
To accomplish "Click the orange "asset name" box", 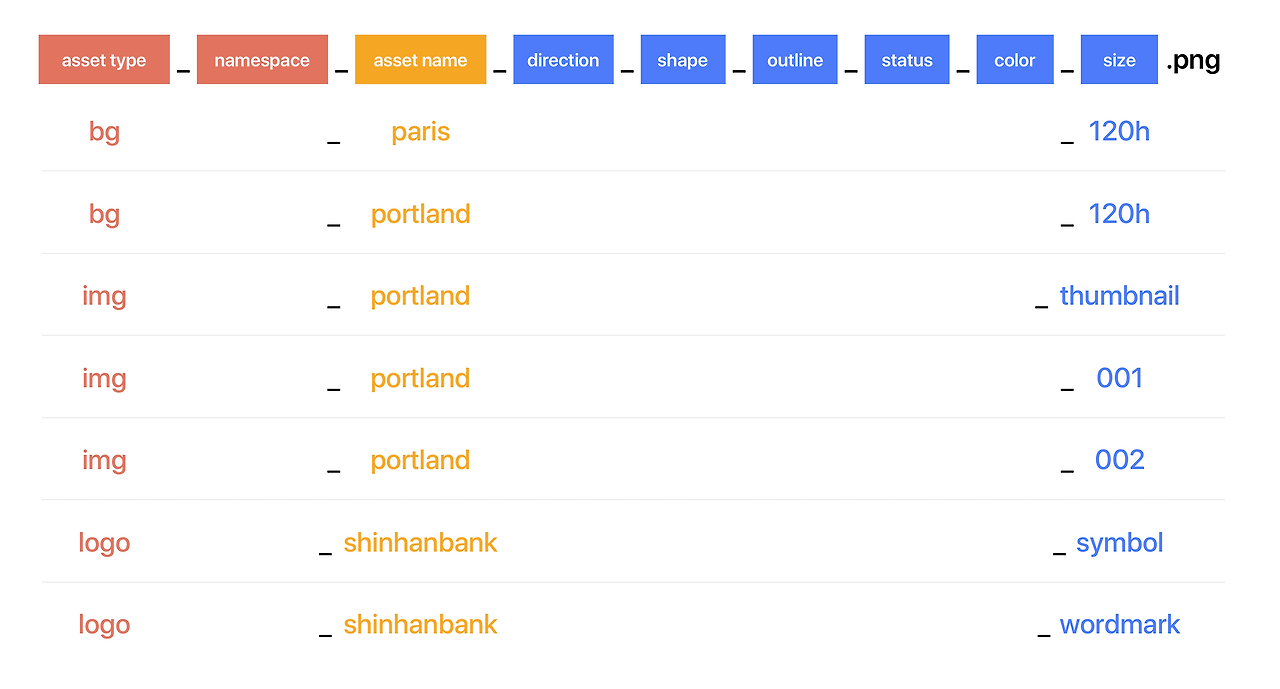I will click(x=420, y=60).
